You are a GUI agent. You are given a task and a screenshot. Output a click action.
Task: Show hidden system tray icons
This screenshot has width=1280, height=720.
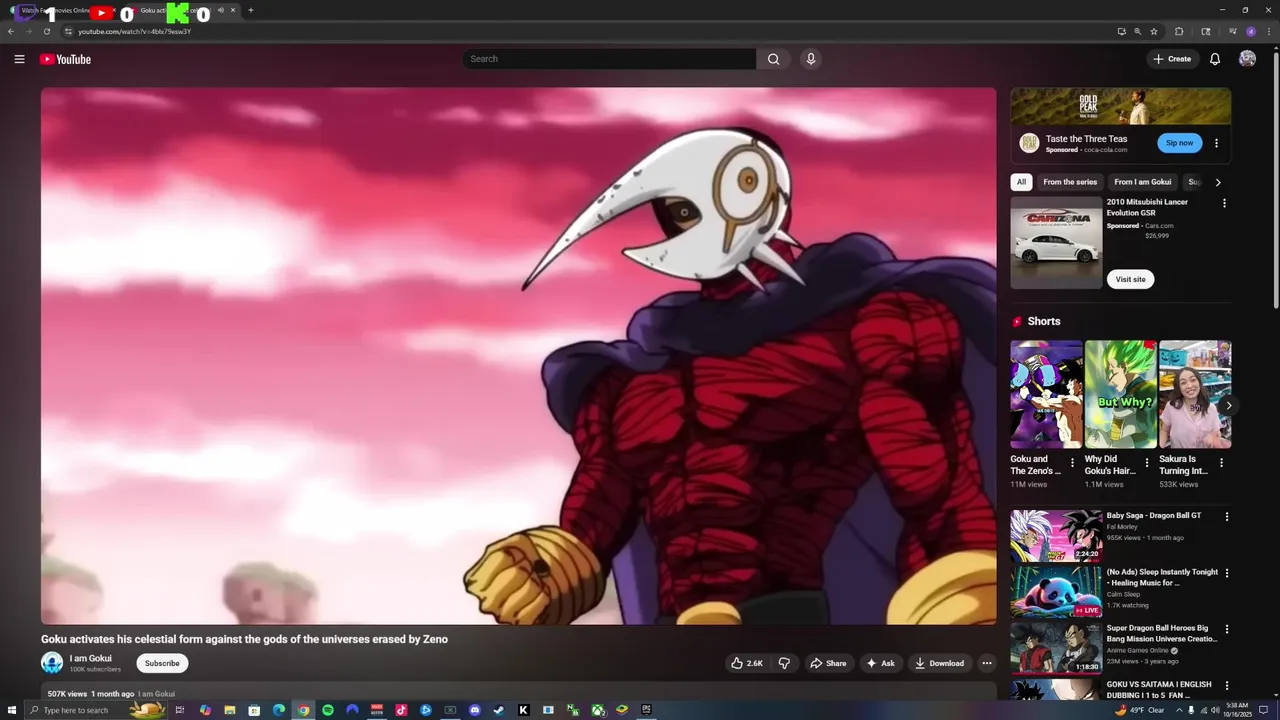(1178, 710)
